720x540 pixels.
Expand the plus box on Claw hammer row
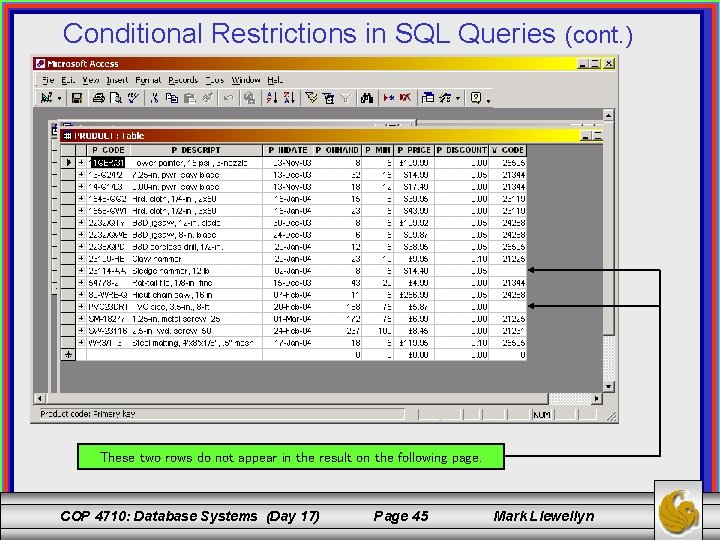coord(81,259)
